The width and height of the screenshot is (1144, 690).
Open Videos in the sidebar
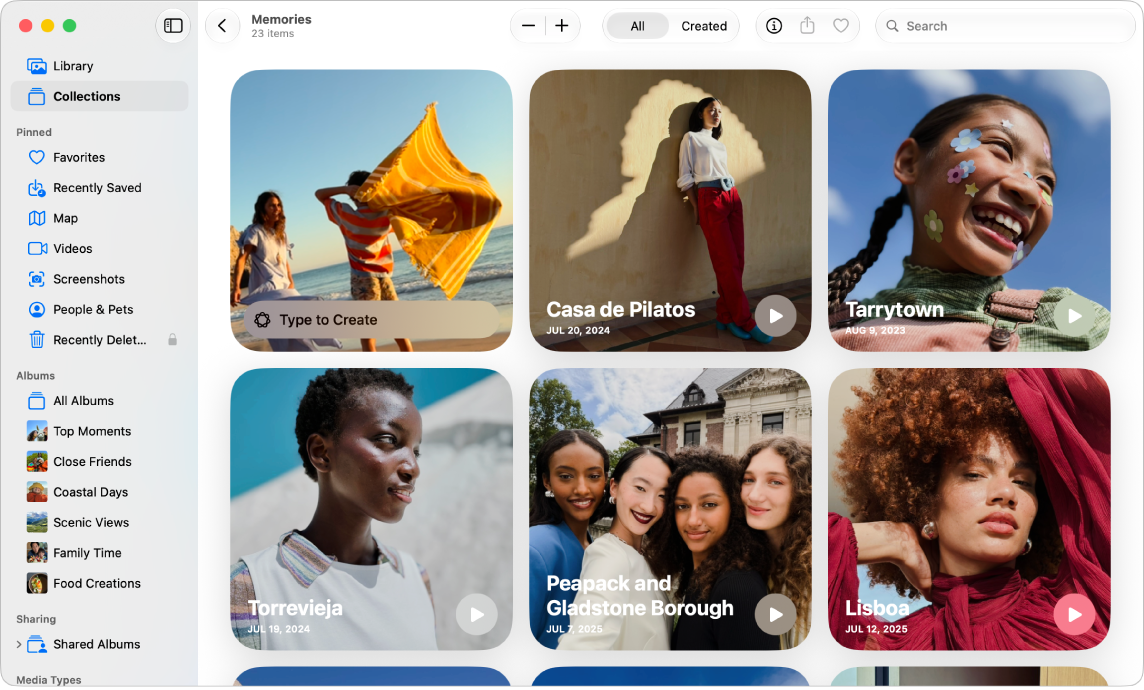point(99,249)
